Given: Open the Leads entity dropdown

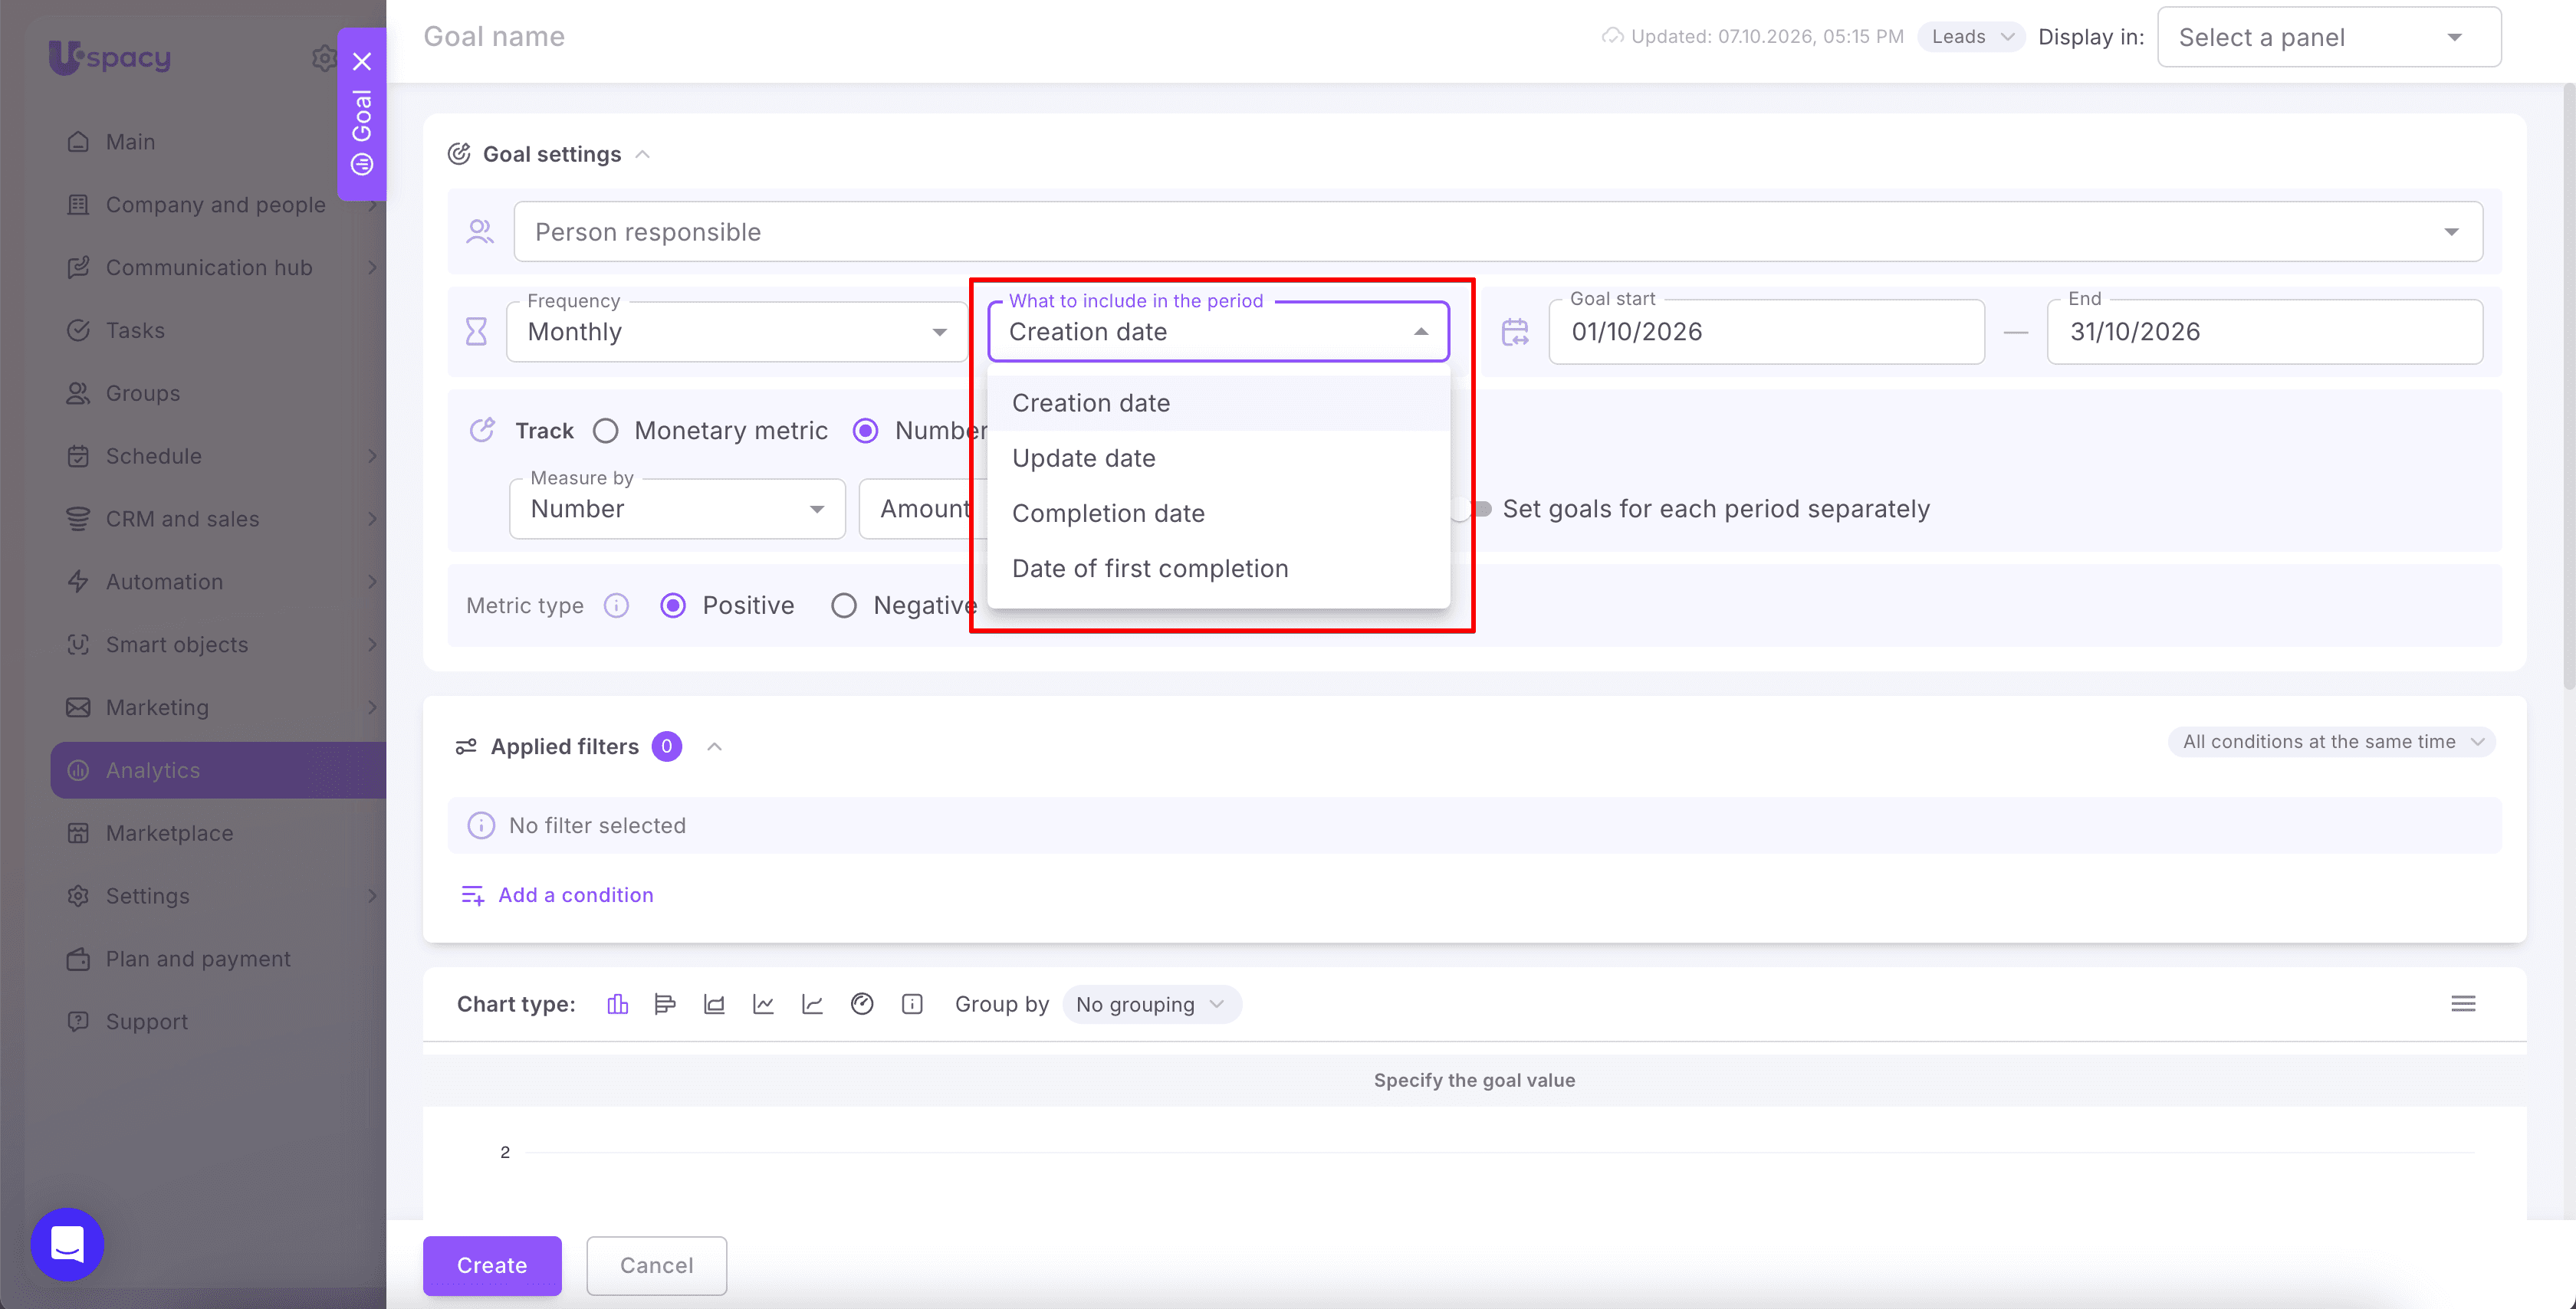Looking at the screenshot, I should [x=1971, y=37].
